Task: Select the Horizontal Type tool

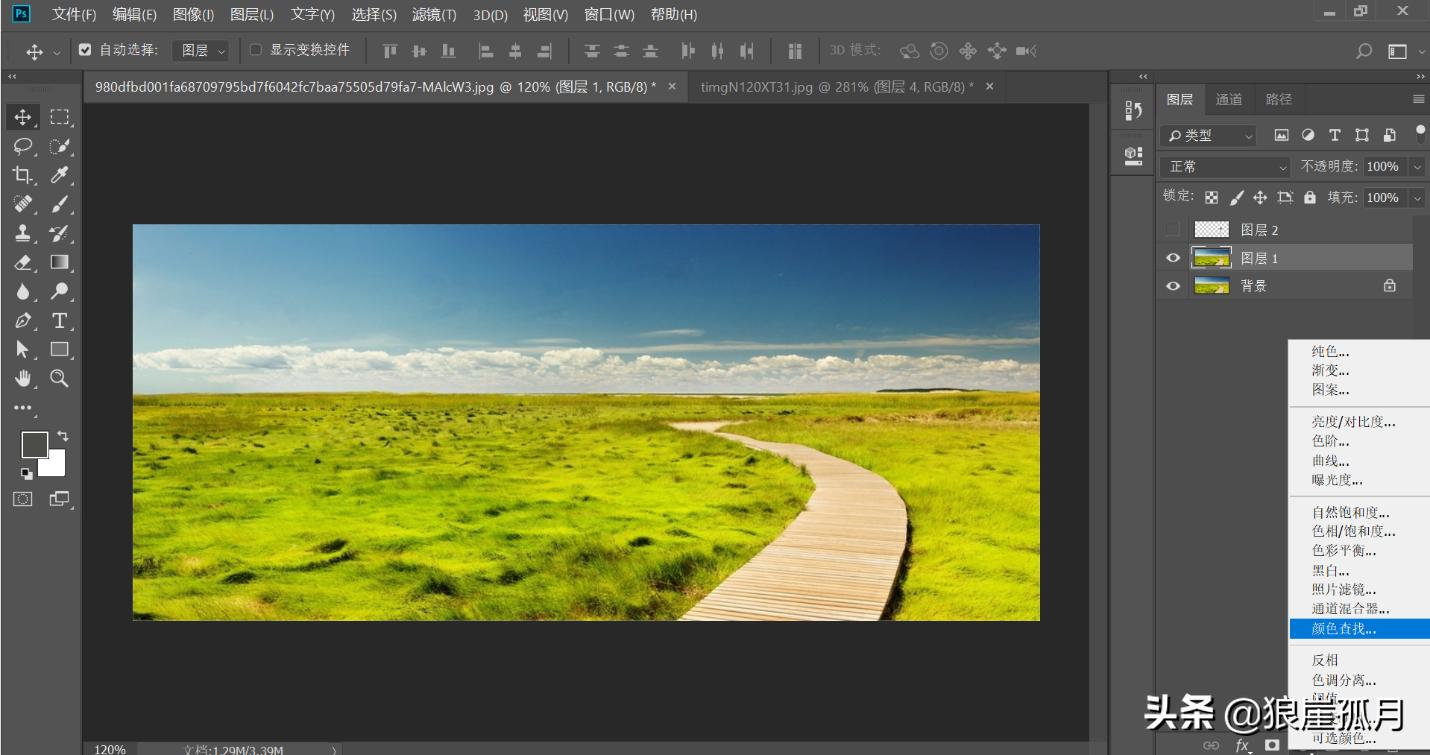Action: pos(59,321)
